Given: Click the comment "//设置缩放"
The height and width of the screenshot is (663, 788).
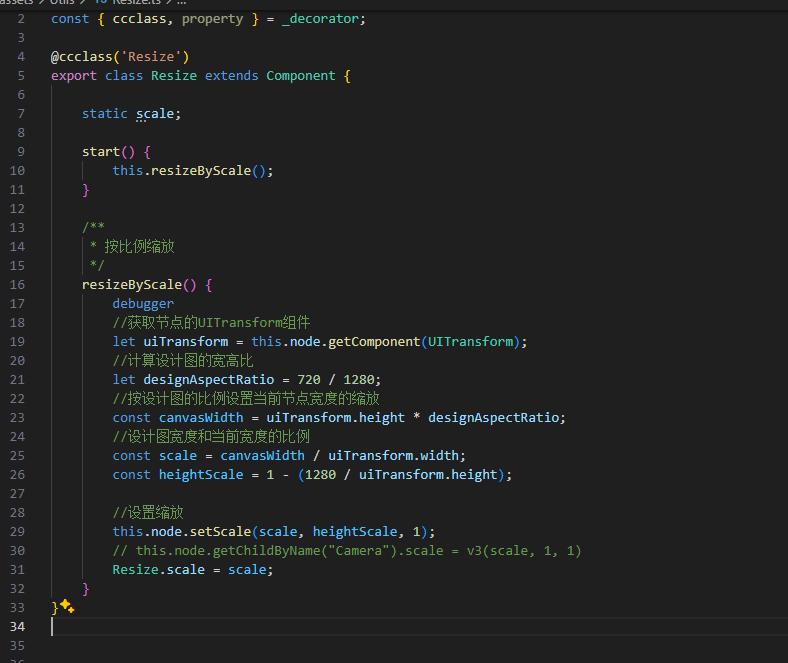Looking at the screenshot, I should tap(148, 513).
